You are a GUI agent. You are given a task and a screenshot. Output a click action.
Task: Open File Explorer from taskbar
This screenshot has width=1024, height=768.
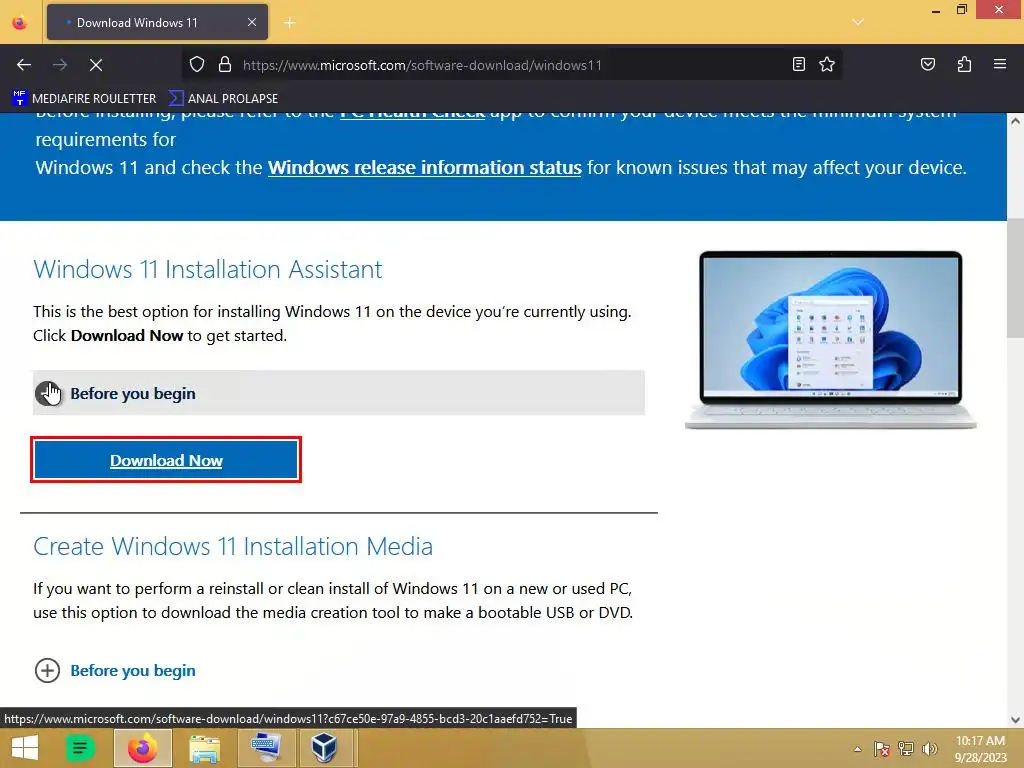204,748
